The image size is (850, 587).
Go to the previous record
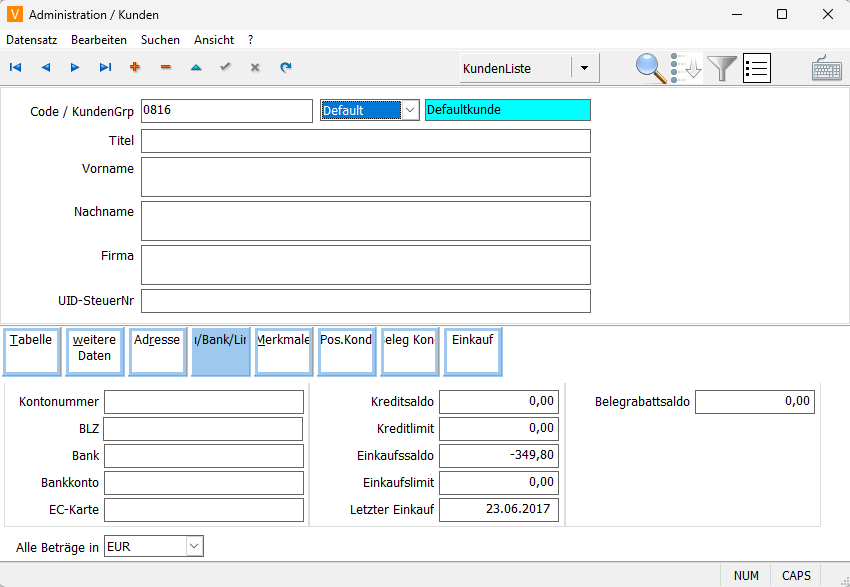45,68
